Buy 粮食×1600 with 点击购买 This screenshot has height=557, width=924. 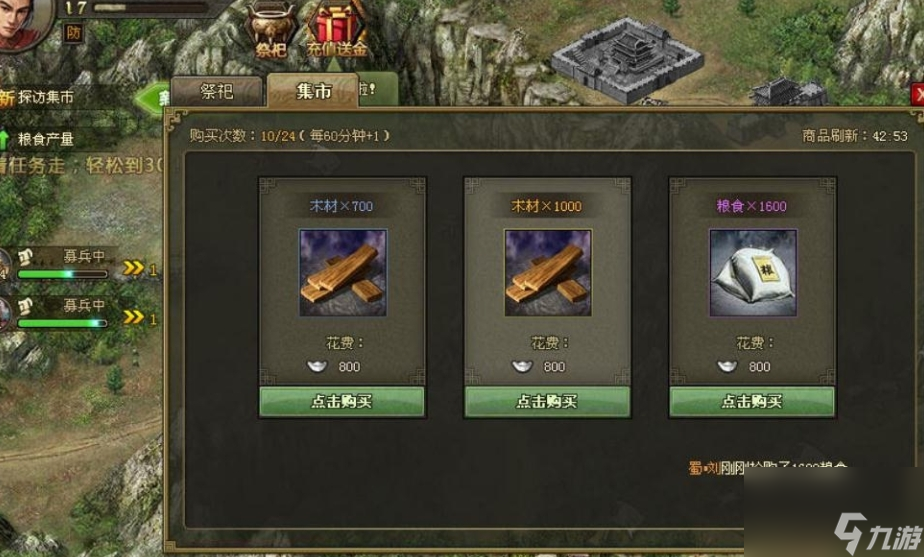(x=752, y=401)
